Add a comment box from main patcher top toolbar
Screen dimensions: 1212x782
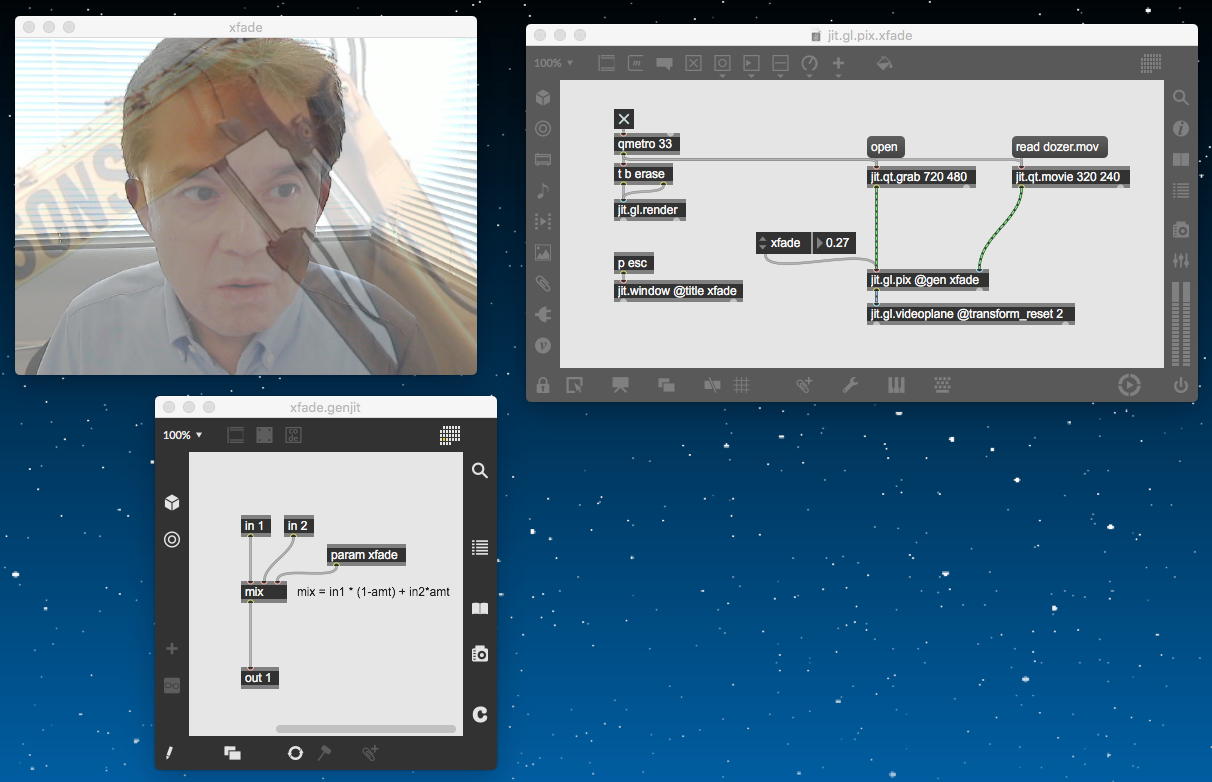[x=664, y=63]
